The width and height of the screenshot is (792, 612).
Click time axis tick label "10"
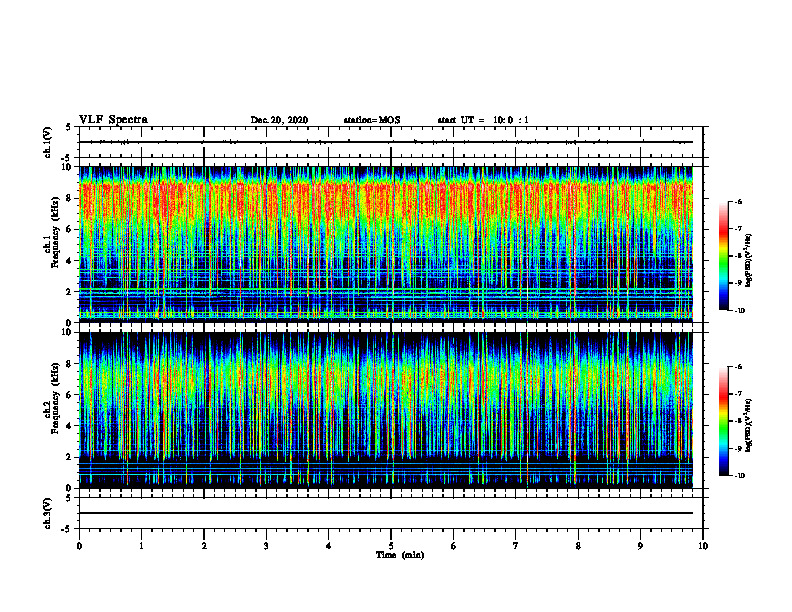(703, 546)
